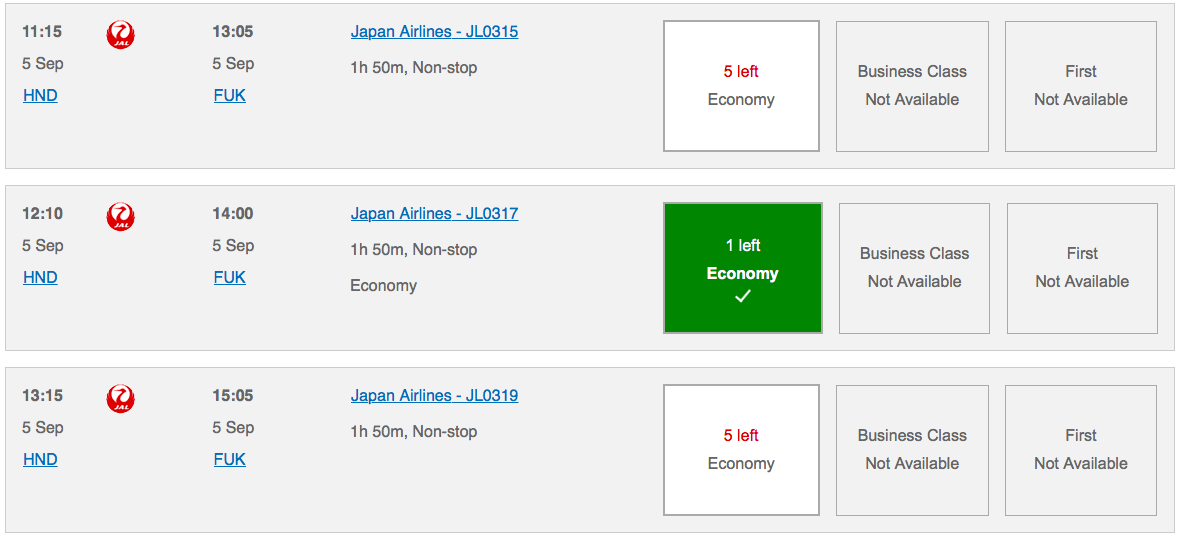Click HND airport link on 12:10 flight
The image size is (1180, 540).
click(40, 278)
